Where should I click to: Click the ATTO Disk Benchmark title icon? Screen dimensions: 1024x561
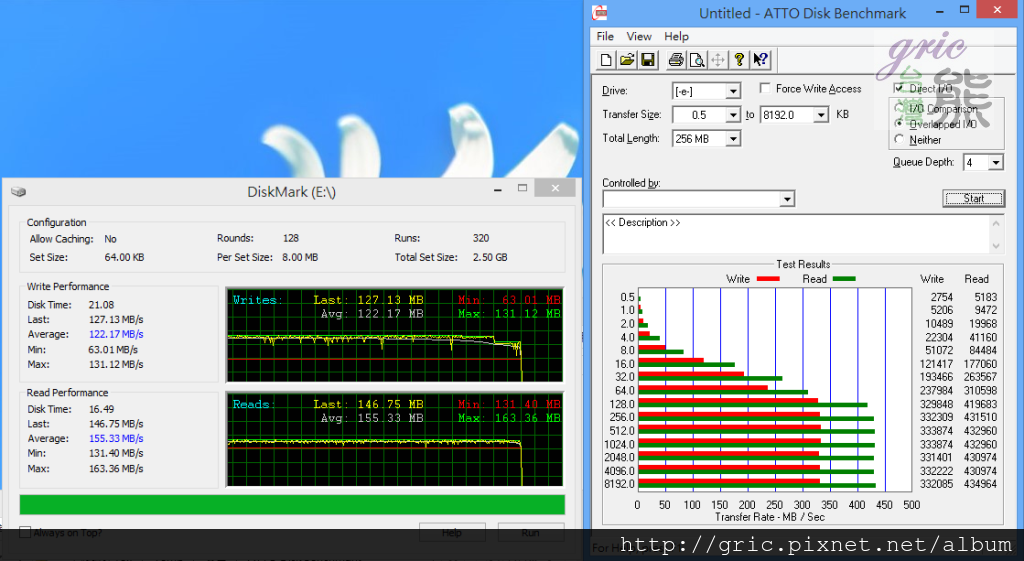point(600,12)
